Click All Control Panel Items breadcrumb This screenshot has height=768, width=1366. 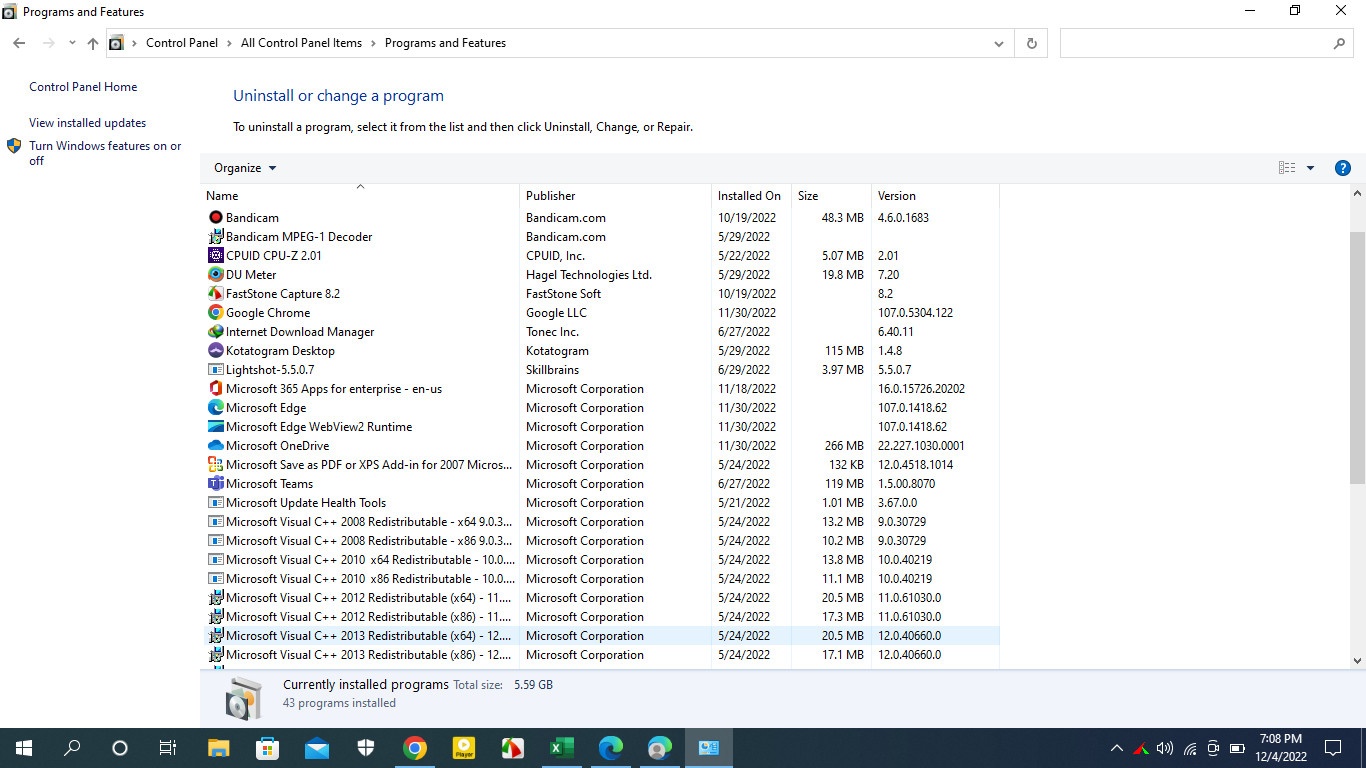pyautogui.click(x=301, y=43)
